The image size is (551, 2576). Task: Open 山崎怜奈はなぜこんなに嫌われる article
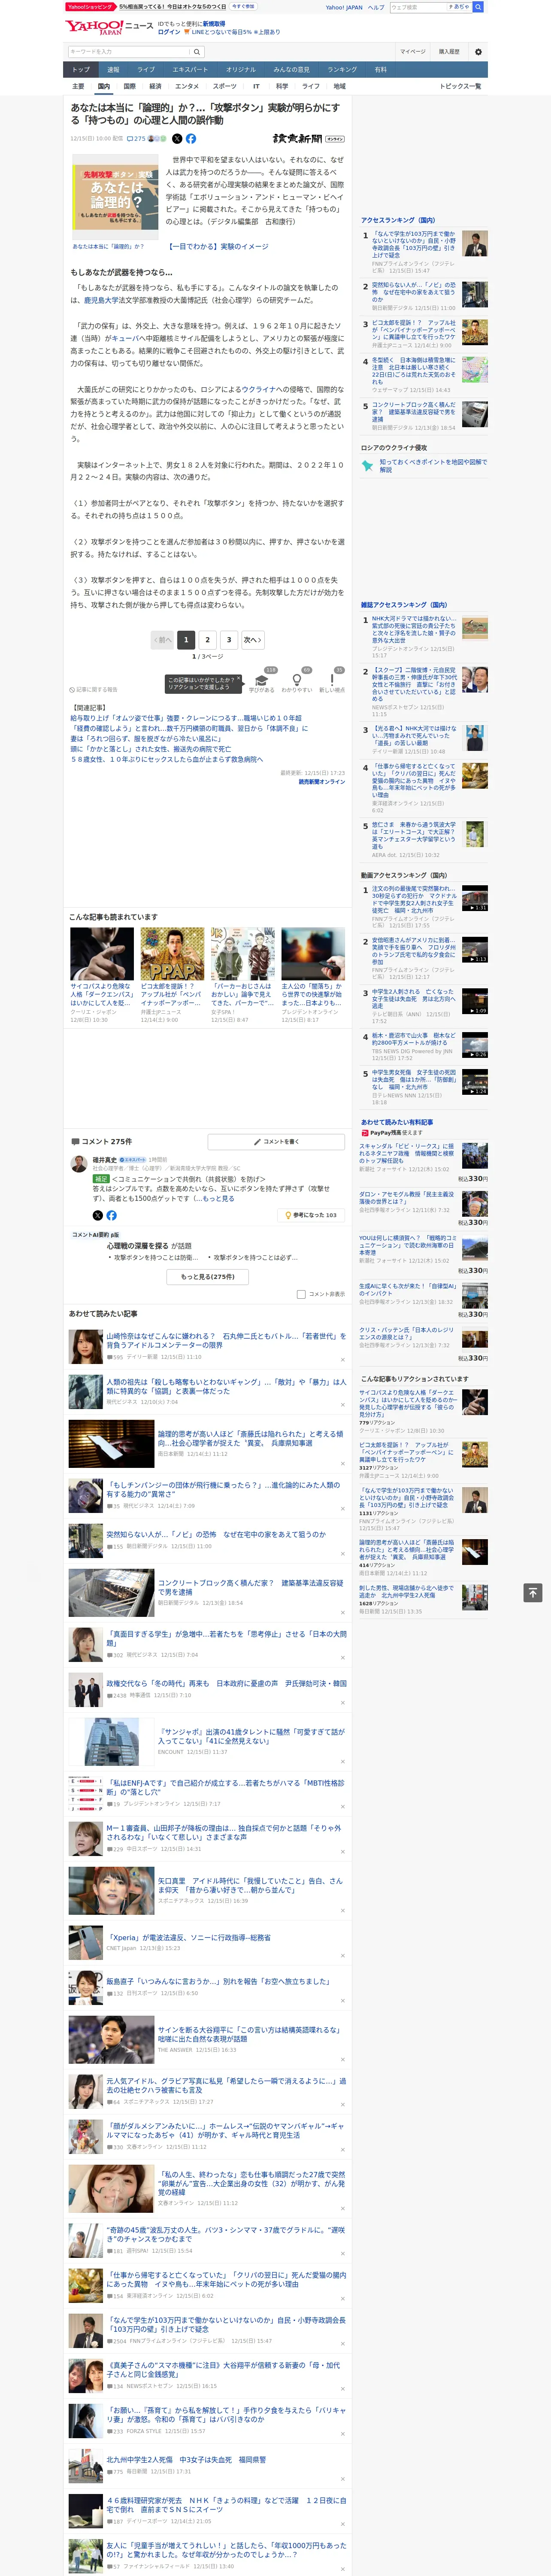click(x=226, y=1340)
